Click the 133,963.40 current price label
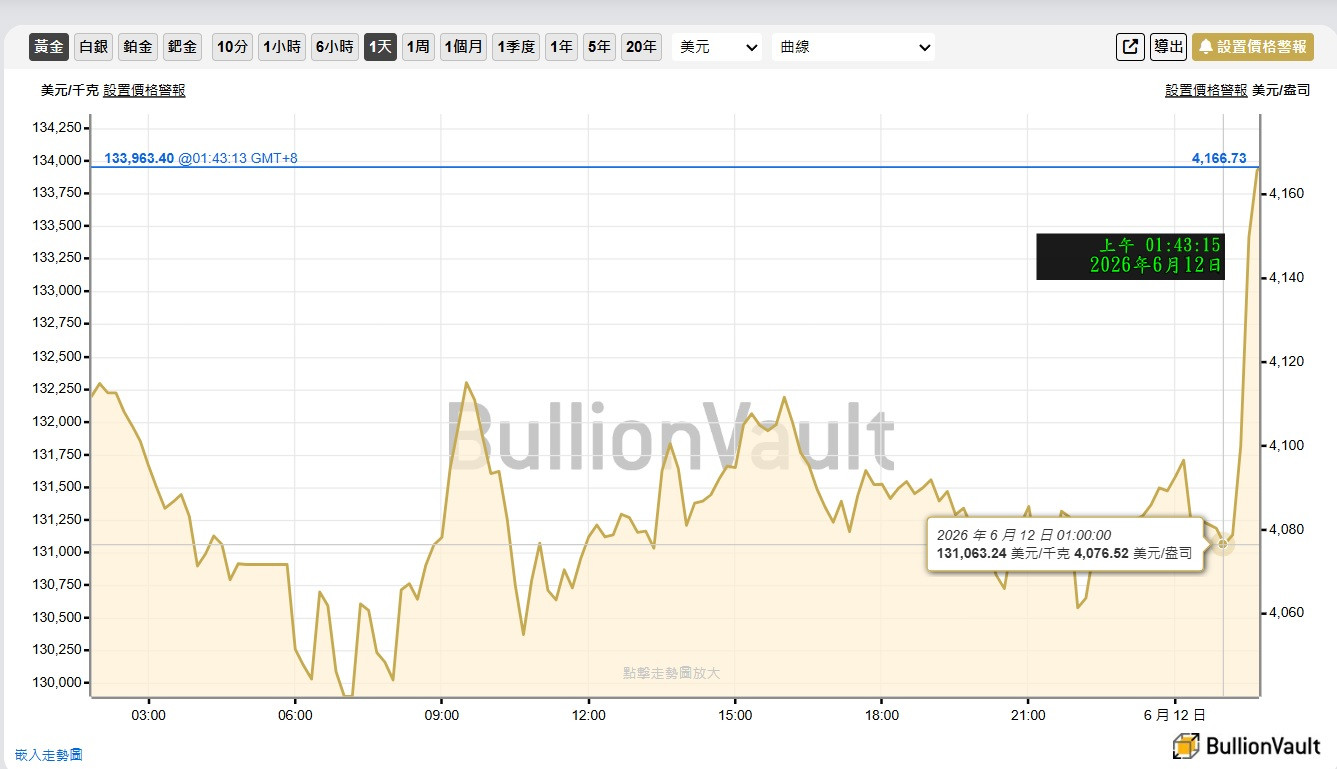This screenshot has height=769, width=1337. tap(139, 158)
